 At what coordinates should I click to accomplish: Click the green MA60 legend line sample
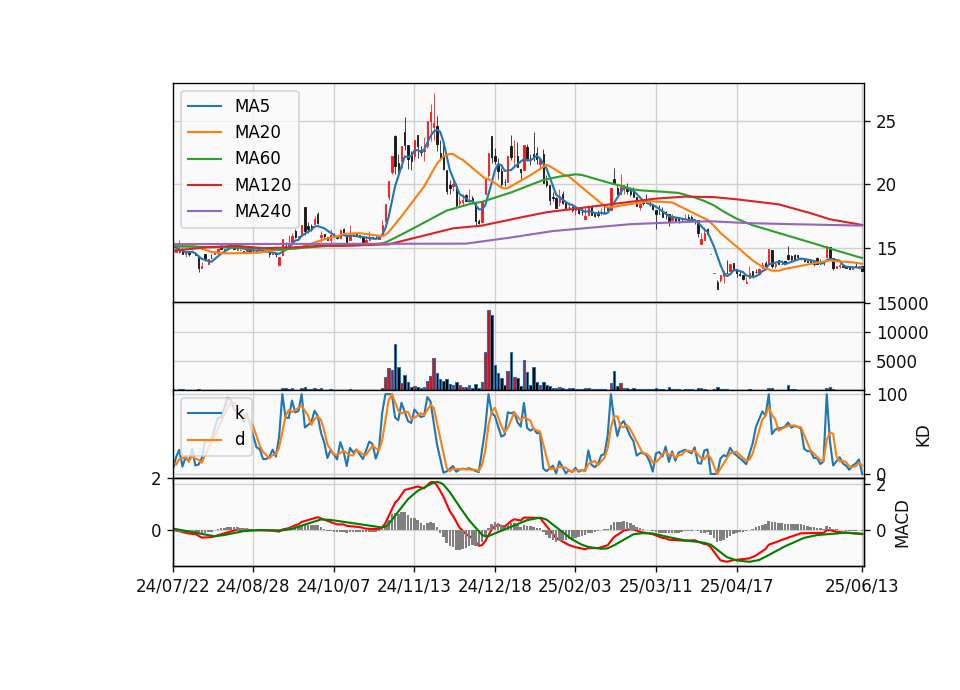[204, 159]
